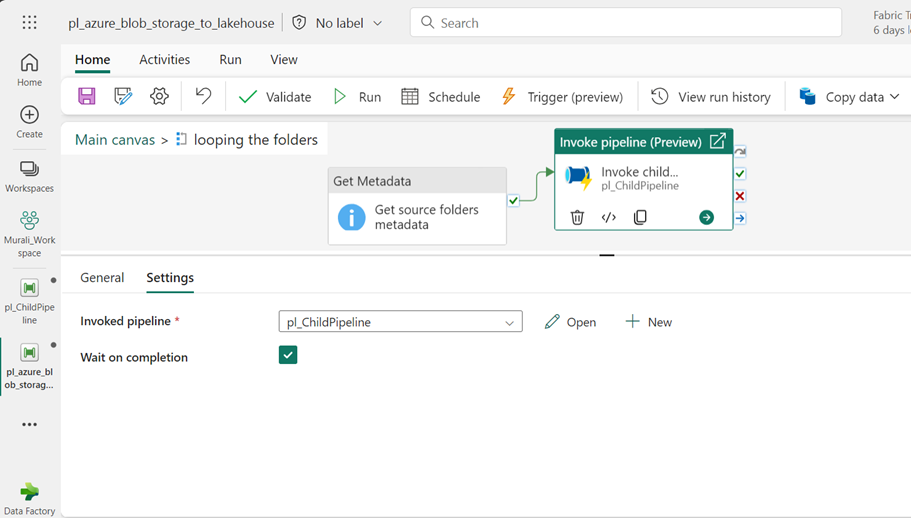Click the red On-fail connector on Invoke pipeline

click(740, 196)
